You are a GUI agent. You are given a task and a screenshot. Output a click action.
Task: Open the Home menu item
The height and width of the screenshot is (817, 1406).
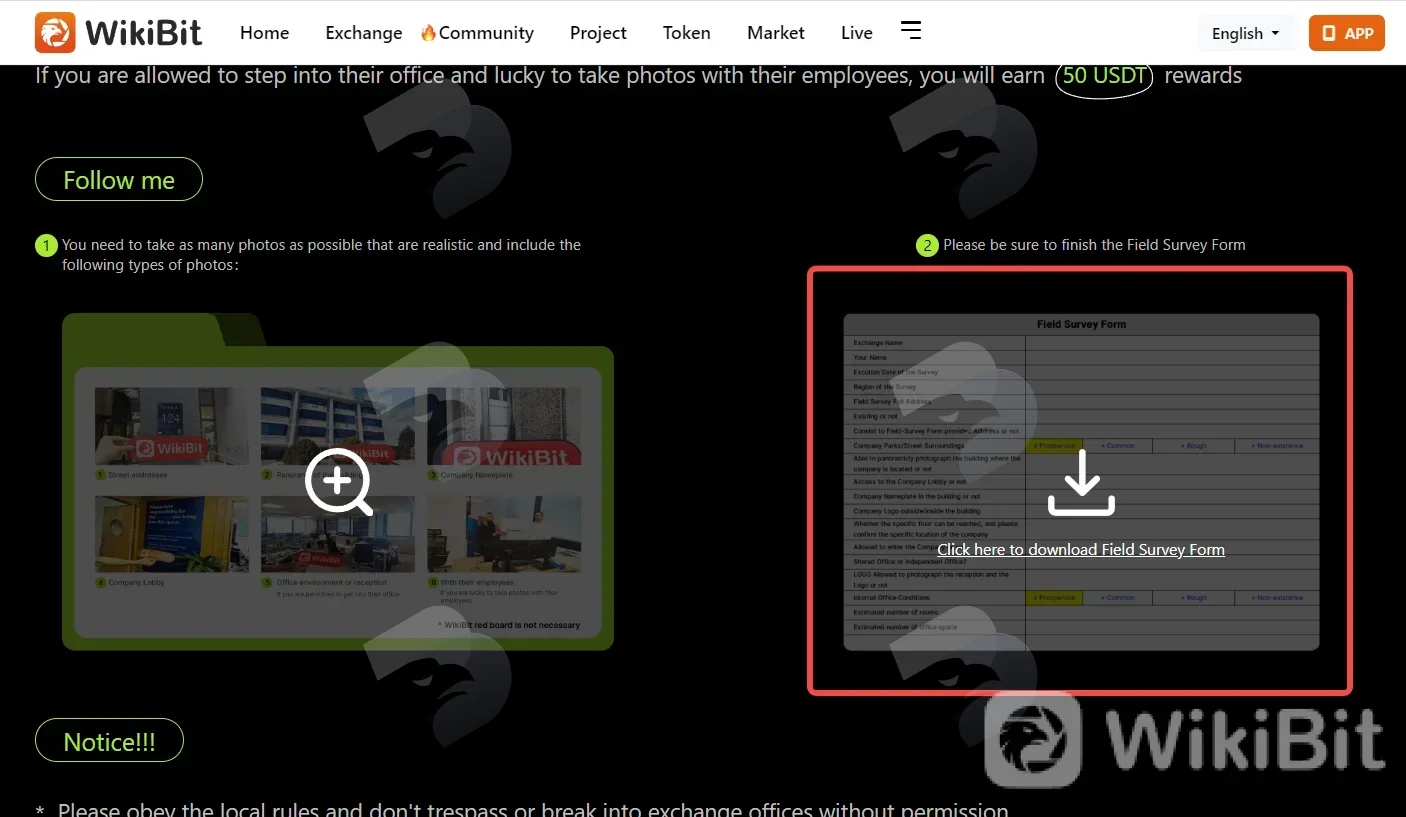(x=264, y=33)
